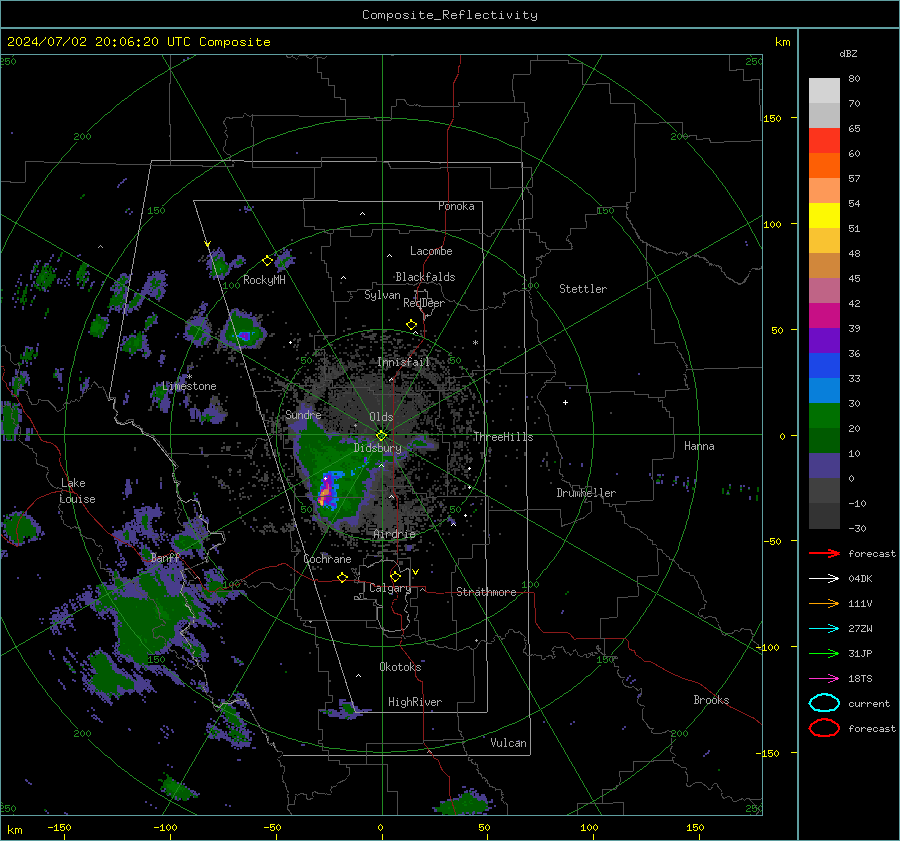Click the dBZ legend heading
The image size is (900, 841).
coord(848,53)
